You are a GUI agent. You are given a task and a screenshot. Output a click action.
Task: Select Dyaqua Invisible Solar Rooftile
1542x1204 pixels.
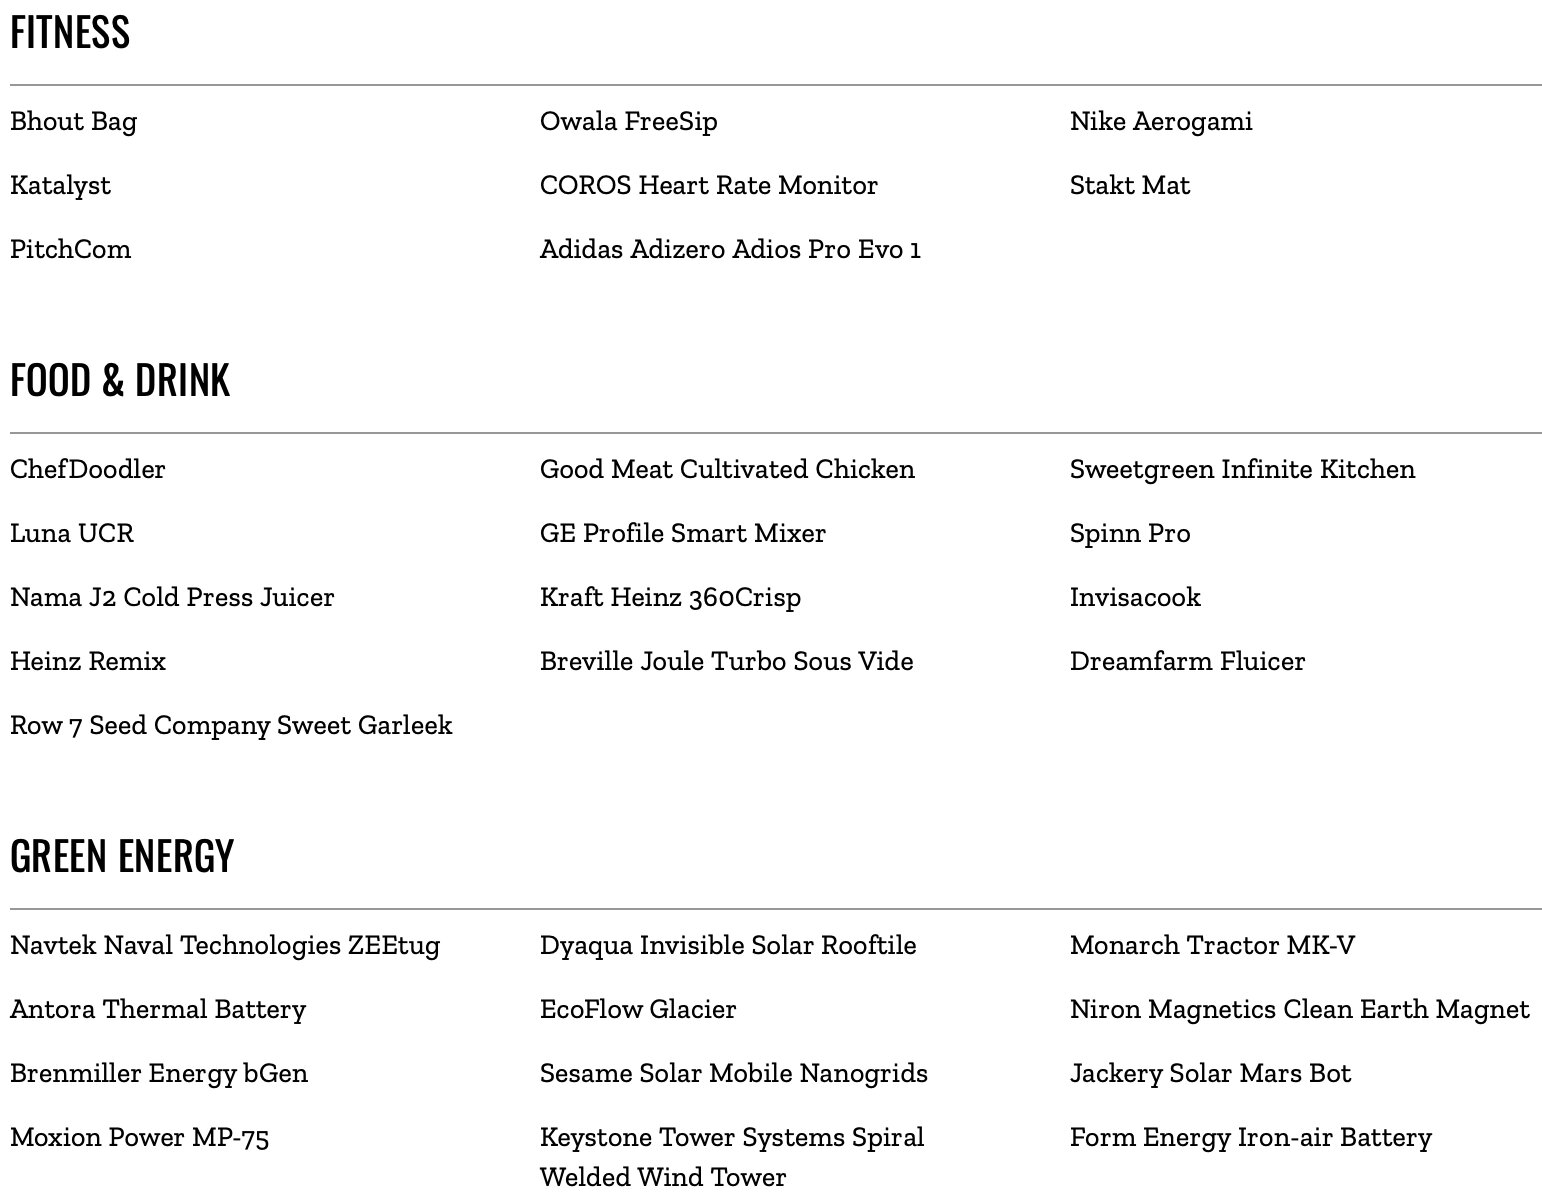pos(728,946)
